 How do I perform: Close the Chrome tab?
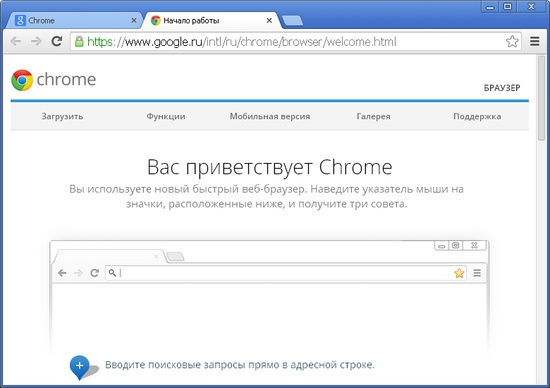click(134, 21)
